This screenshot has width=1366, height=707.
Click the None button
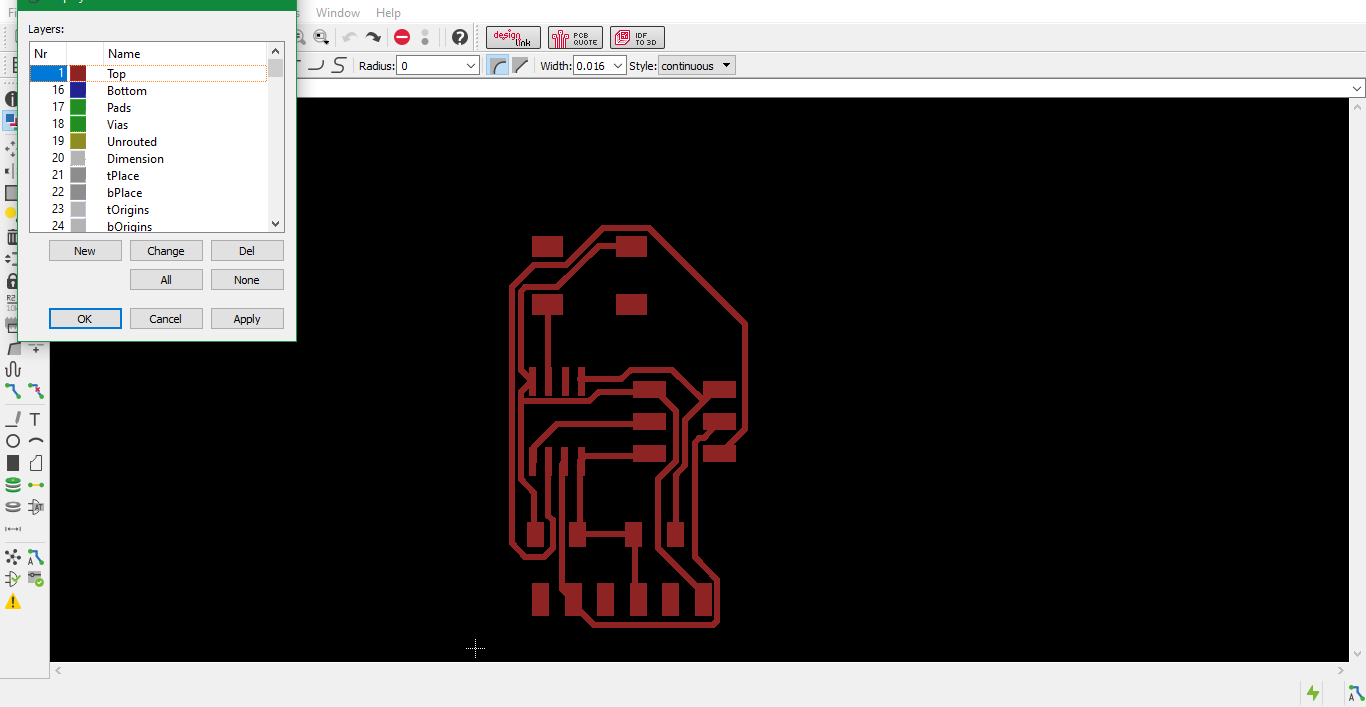tap(247, 280)
